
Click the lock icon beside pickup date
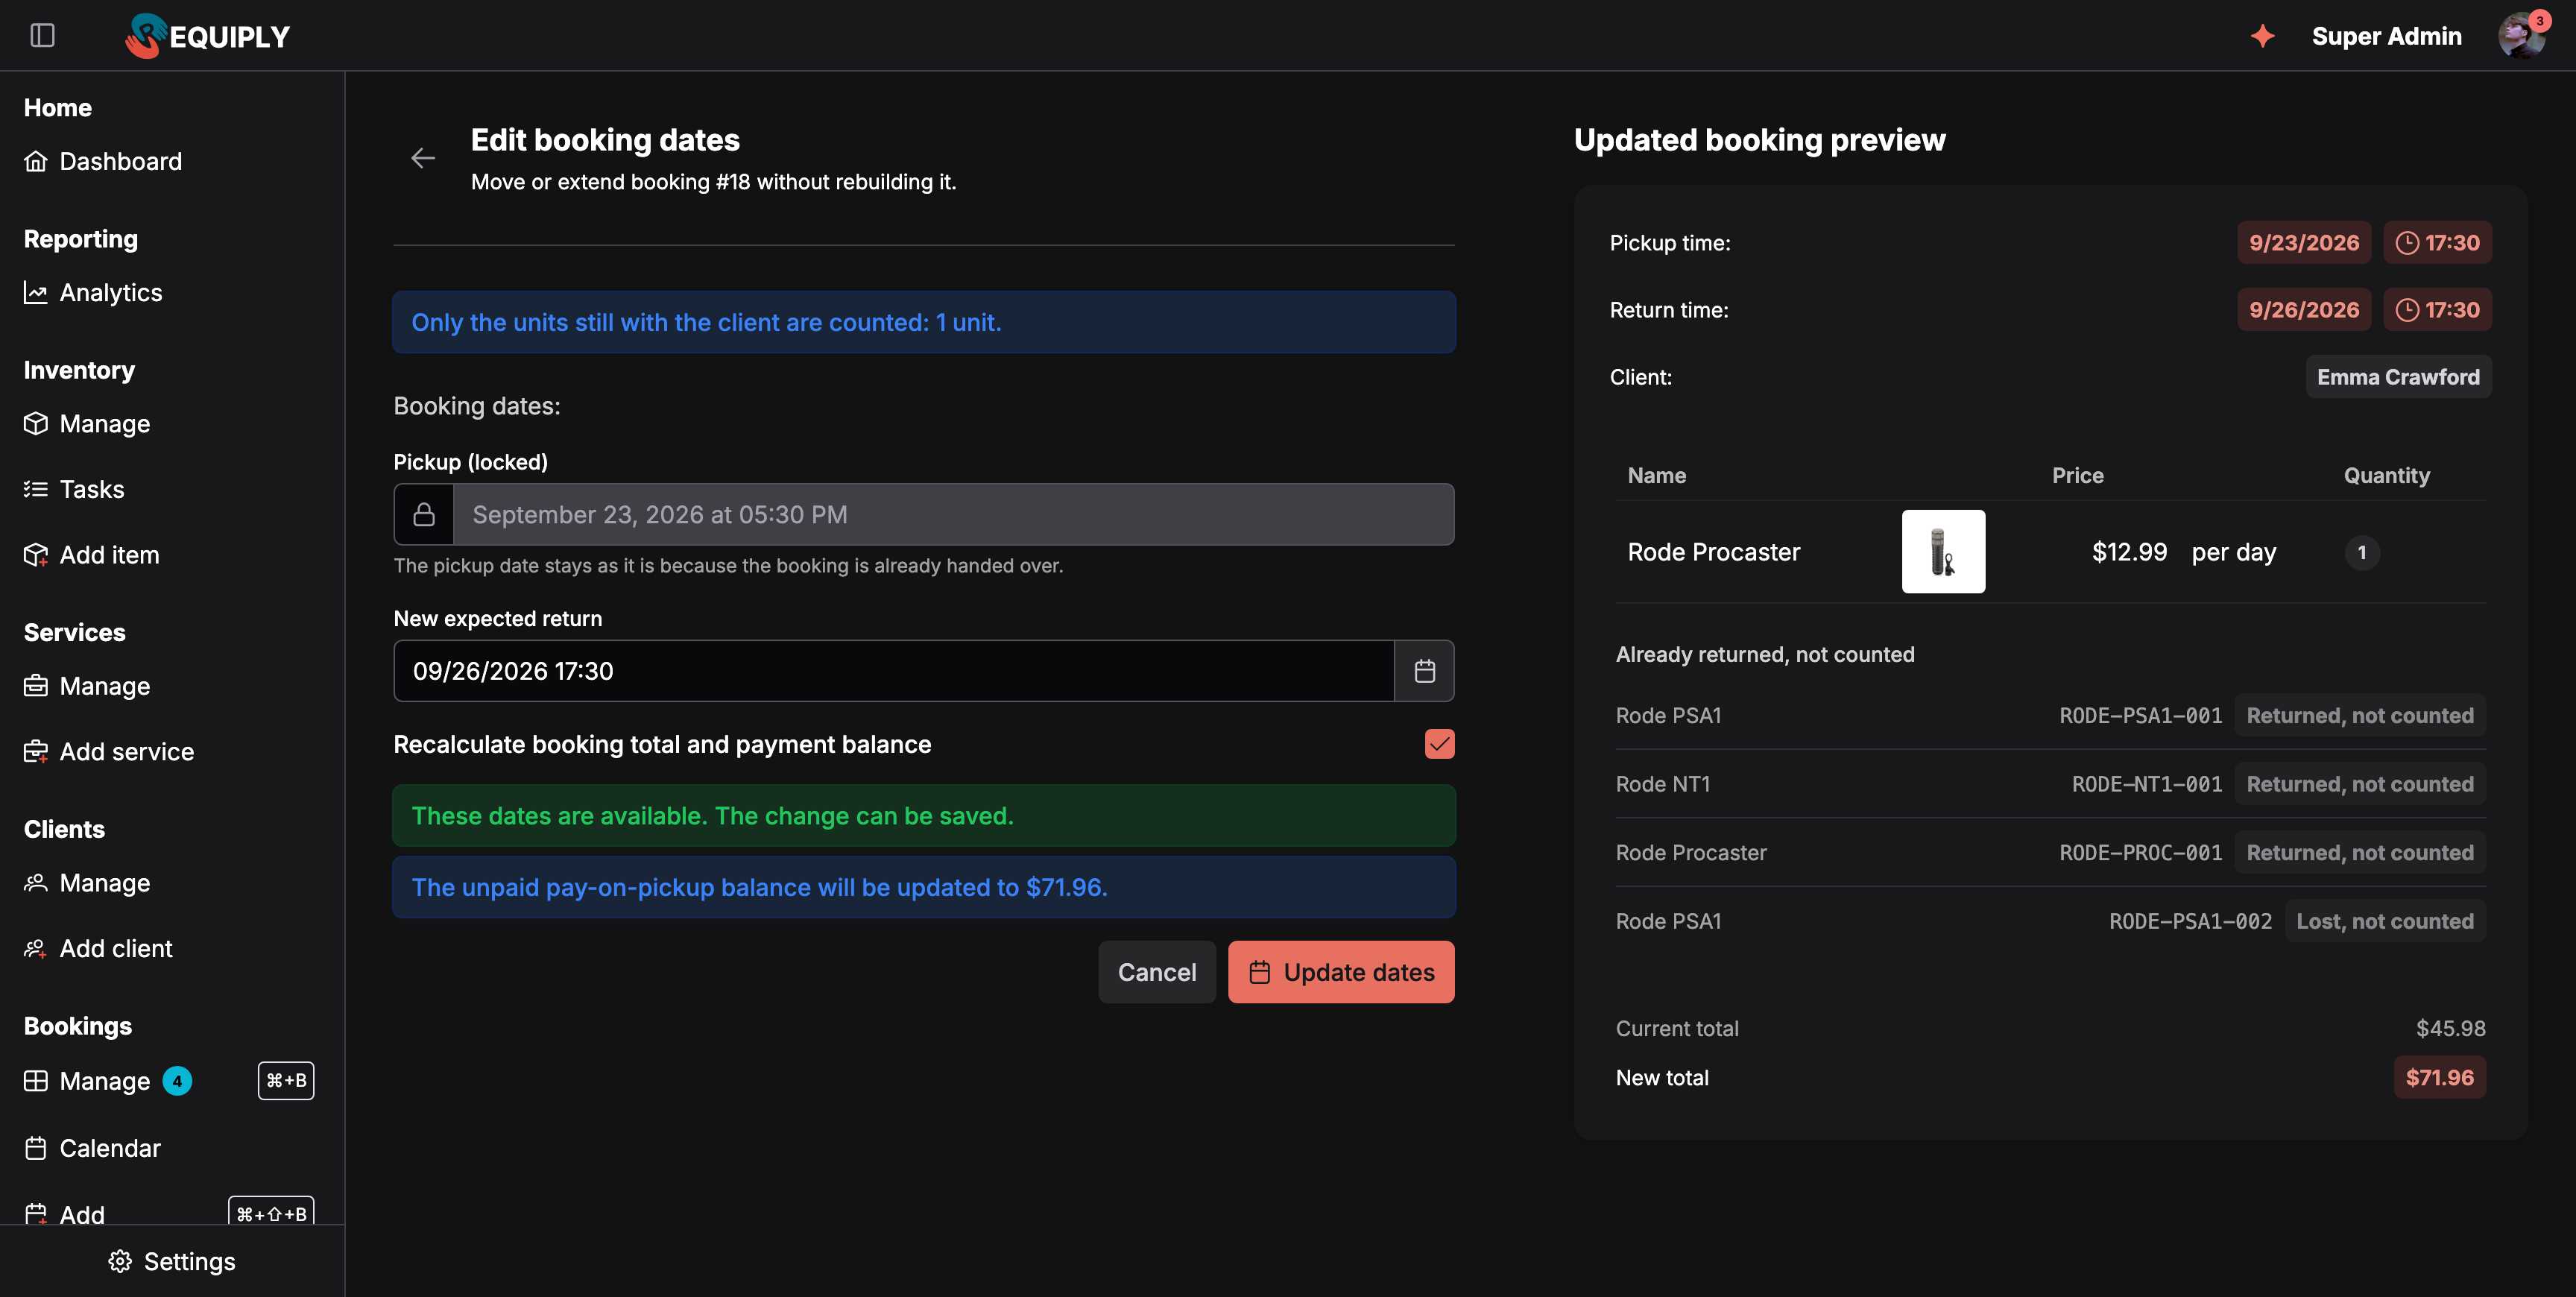[x=424, y=514]
